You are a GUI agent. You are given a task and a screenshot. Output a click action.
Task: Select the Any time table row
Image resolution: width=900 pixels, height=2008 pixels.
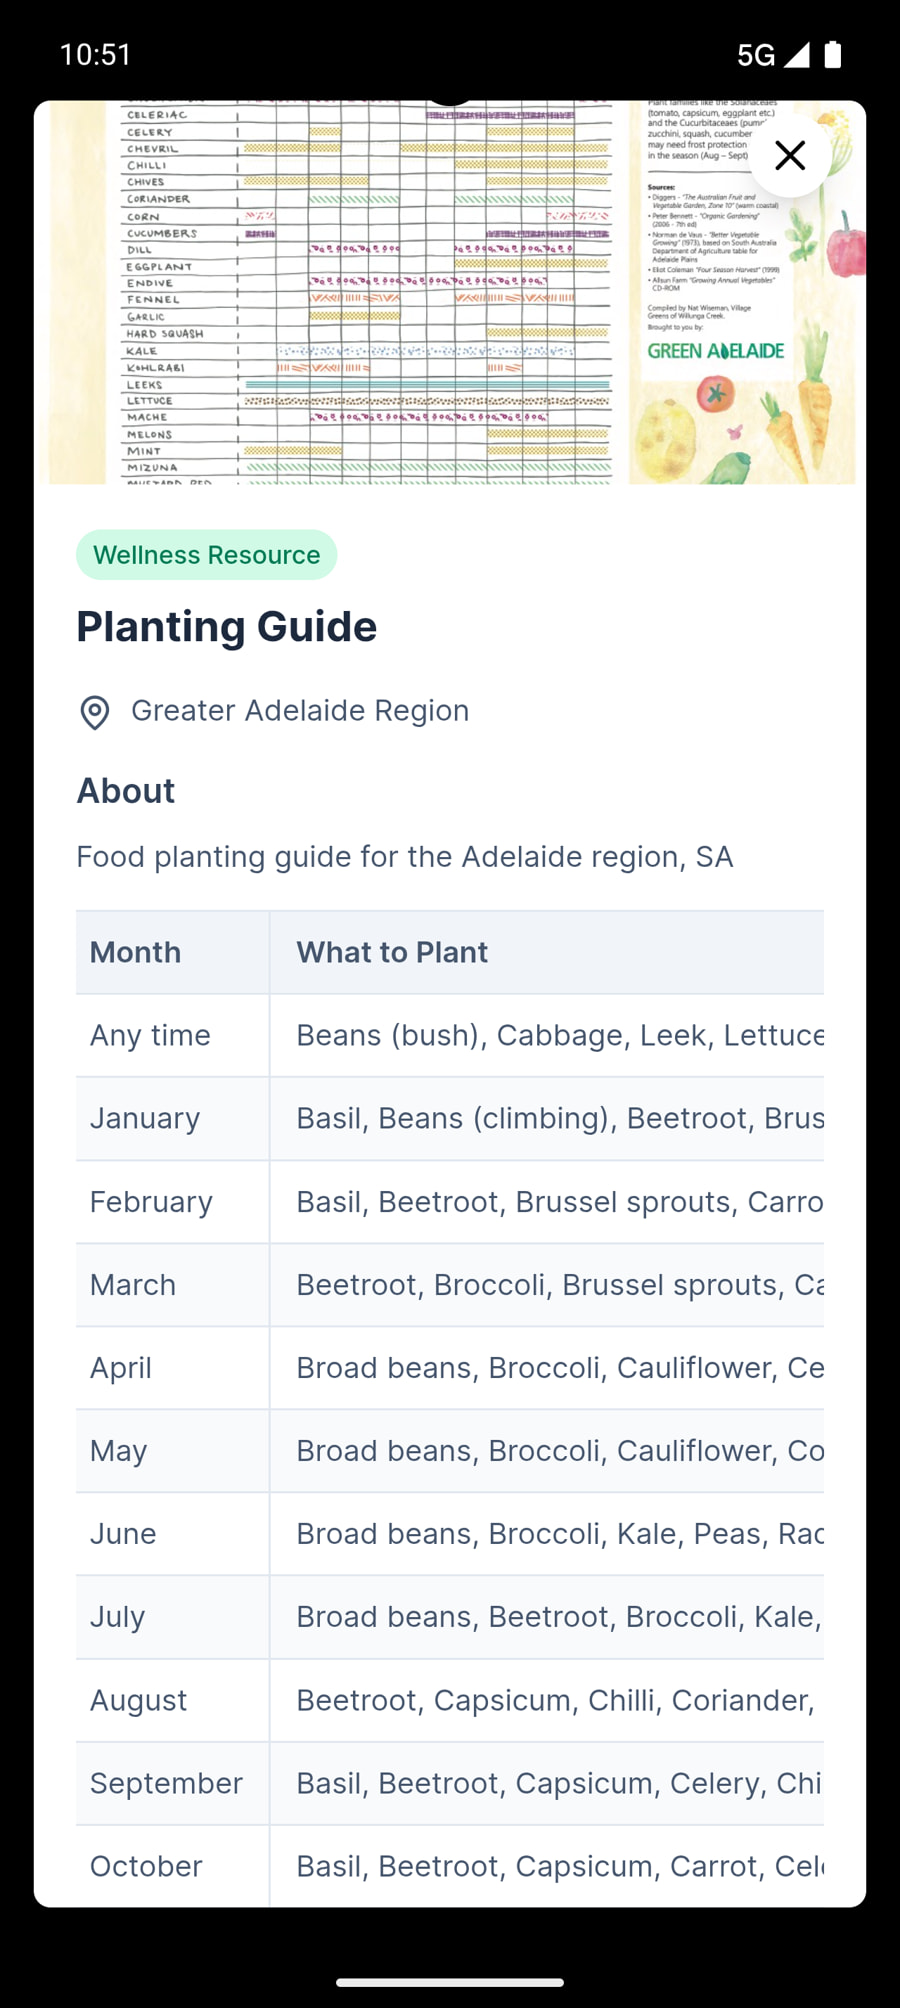(x=450, y=1035)
